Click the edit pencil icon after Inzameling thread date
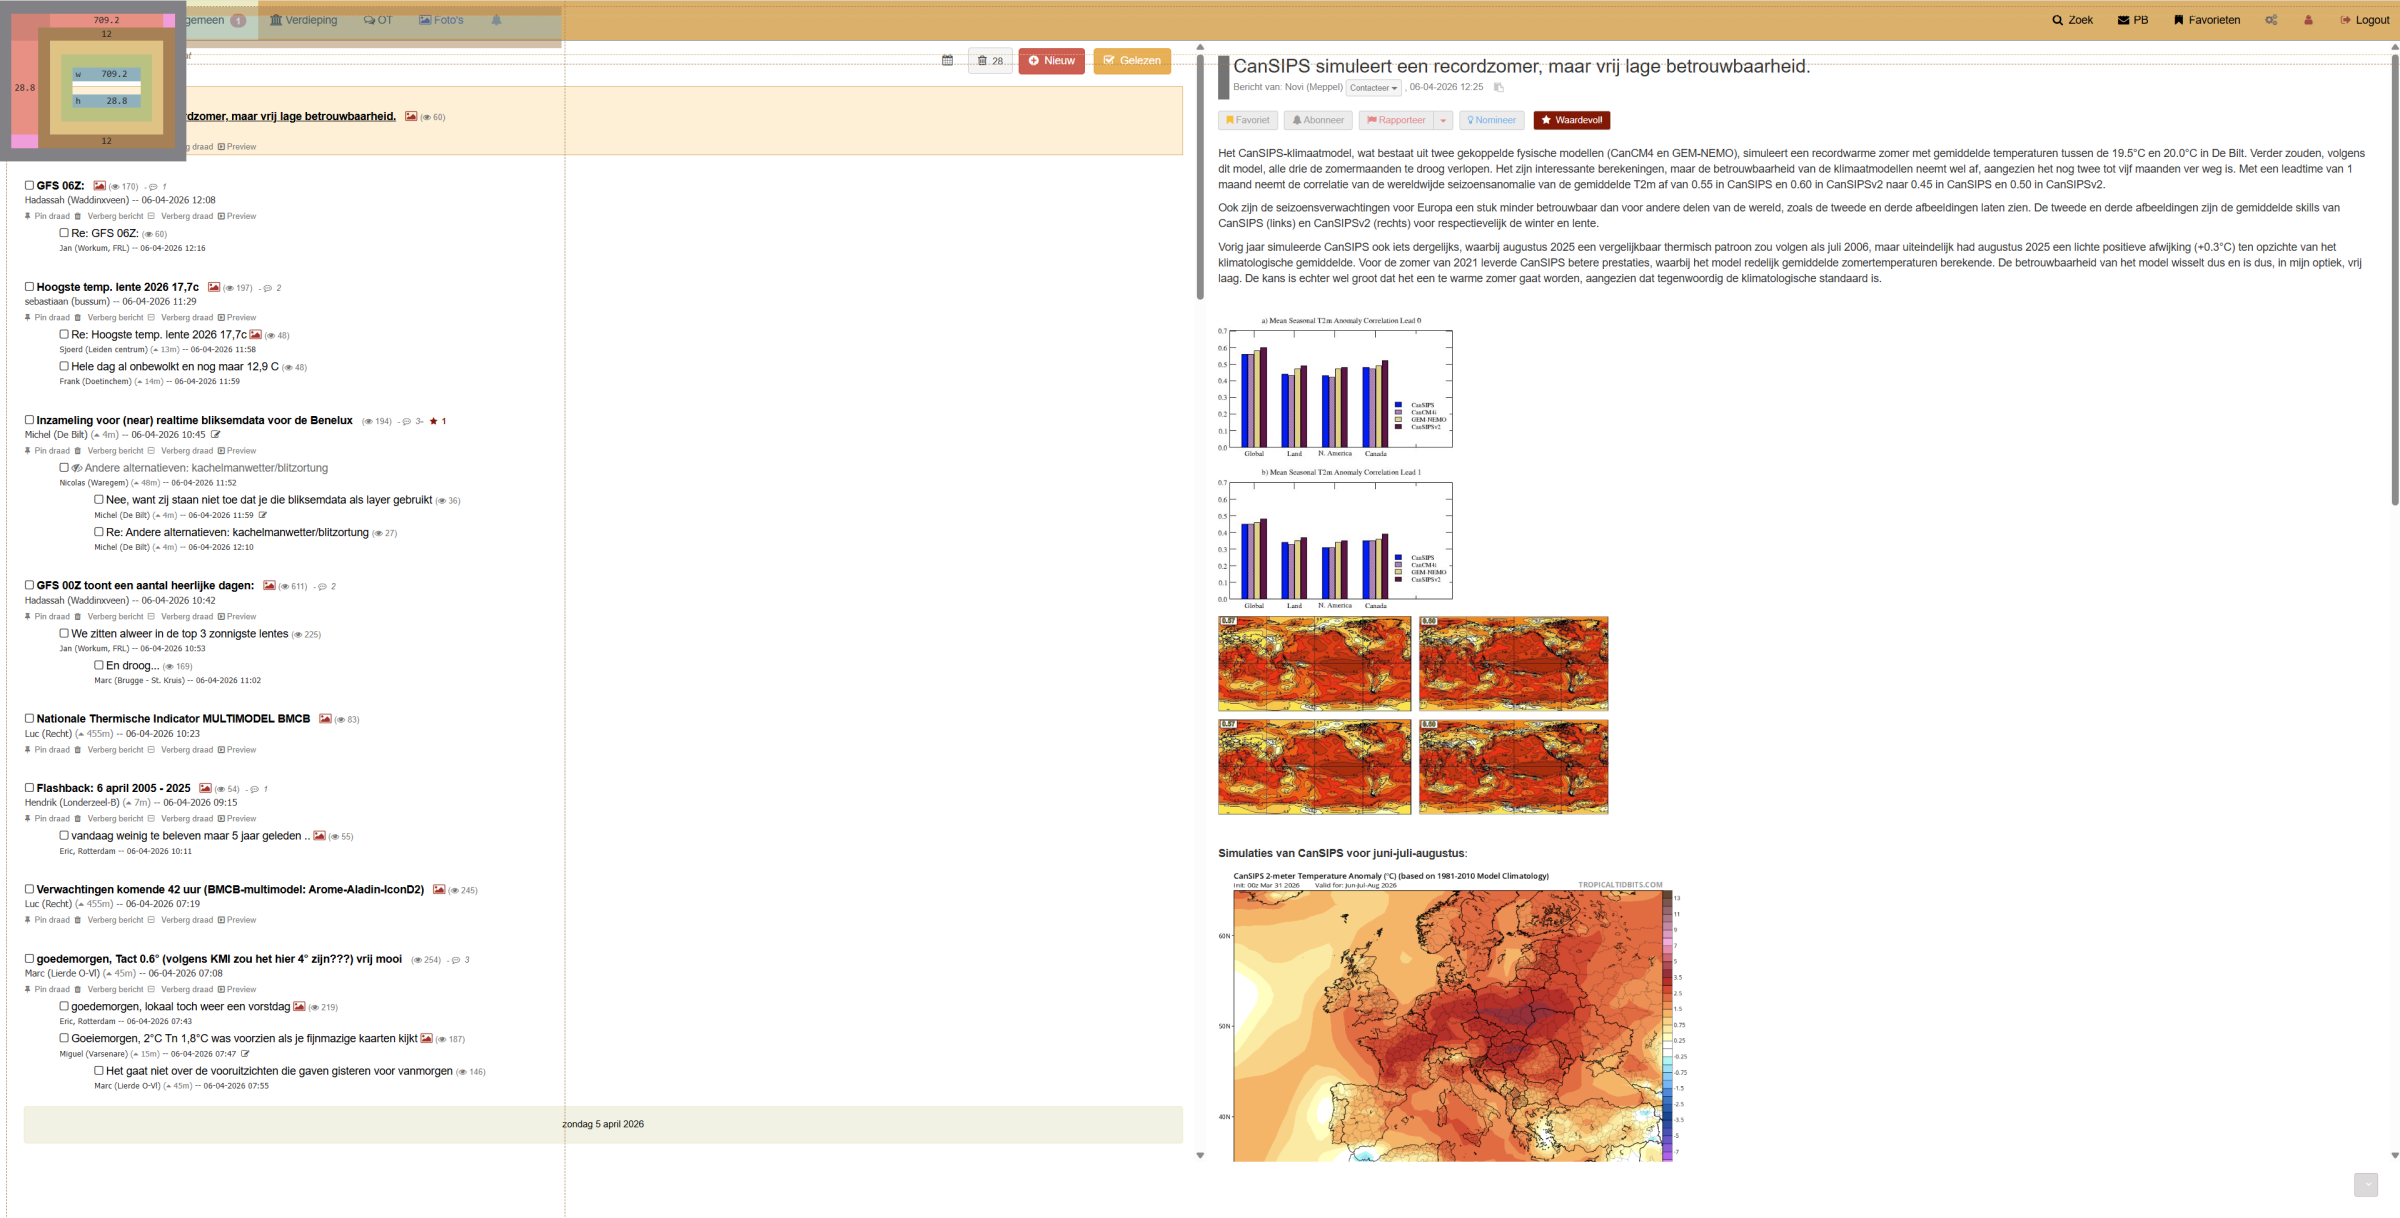The image size is (2400, 1218). pyautogui.click(x=215, y=435)
